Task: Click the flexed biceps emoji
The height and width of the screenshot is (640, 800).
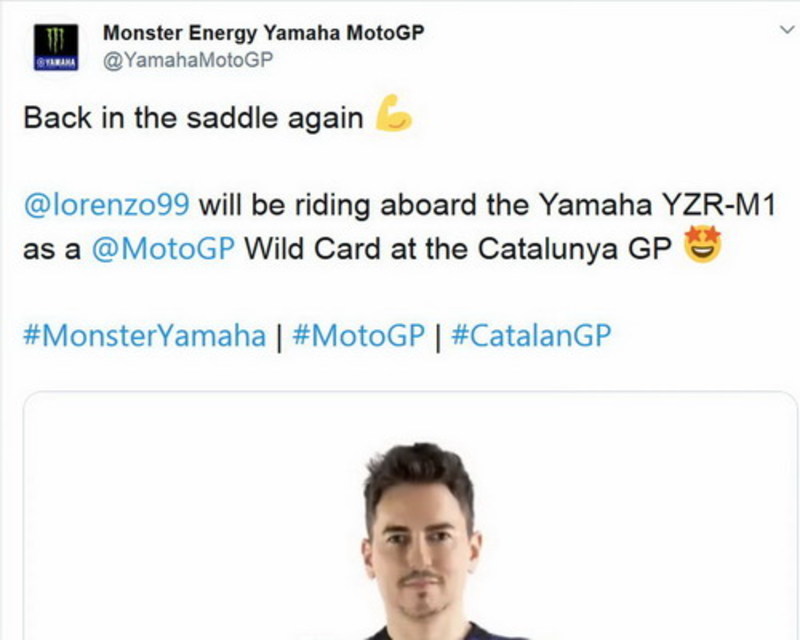Action: tap(393, 113)
